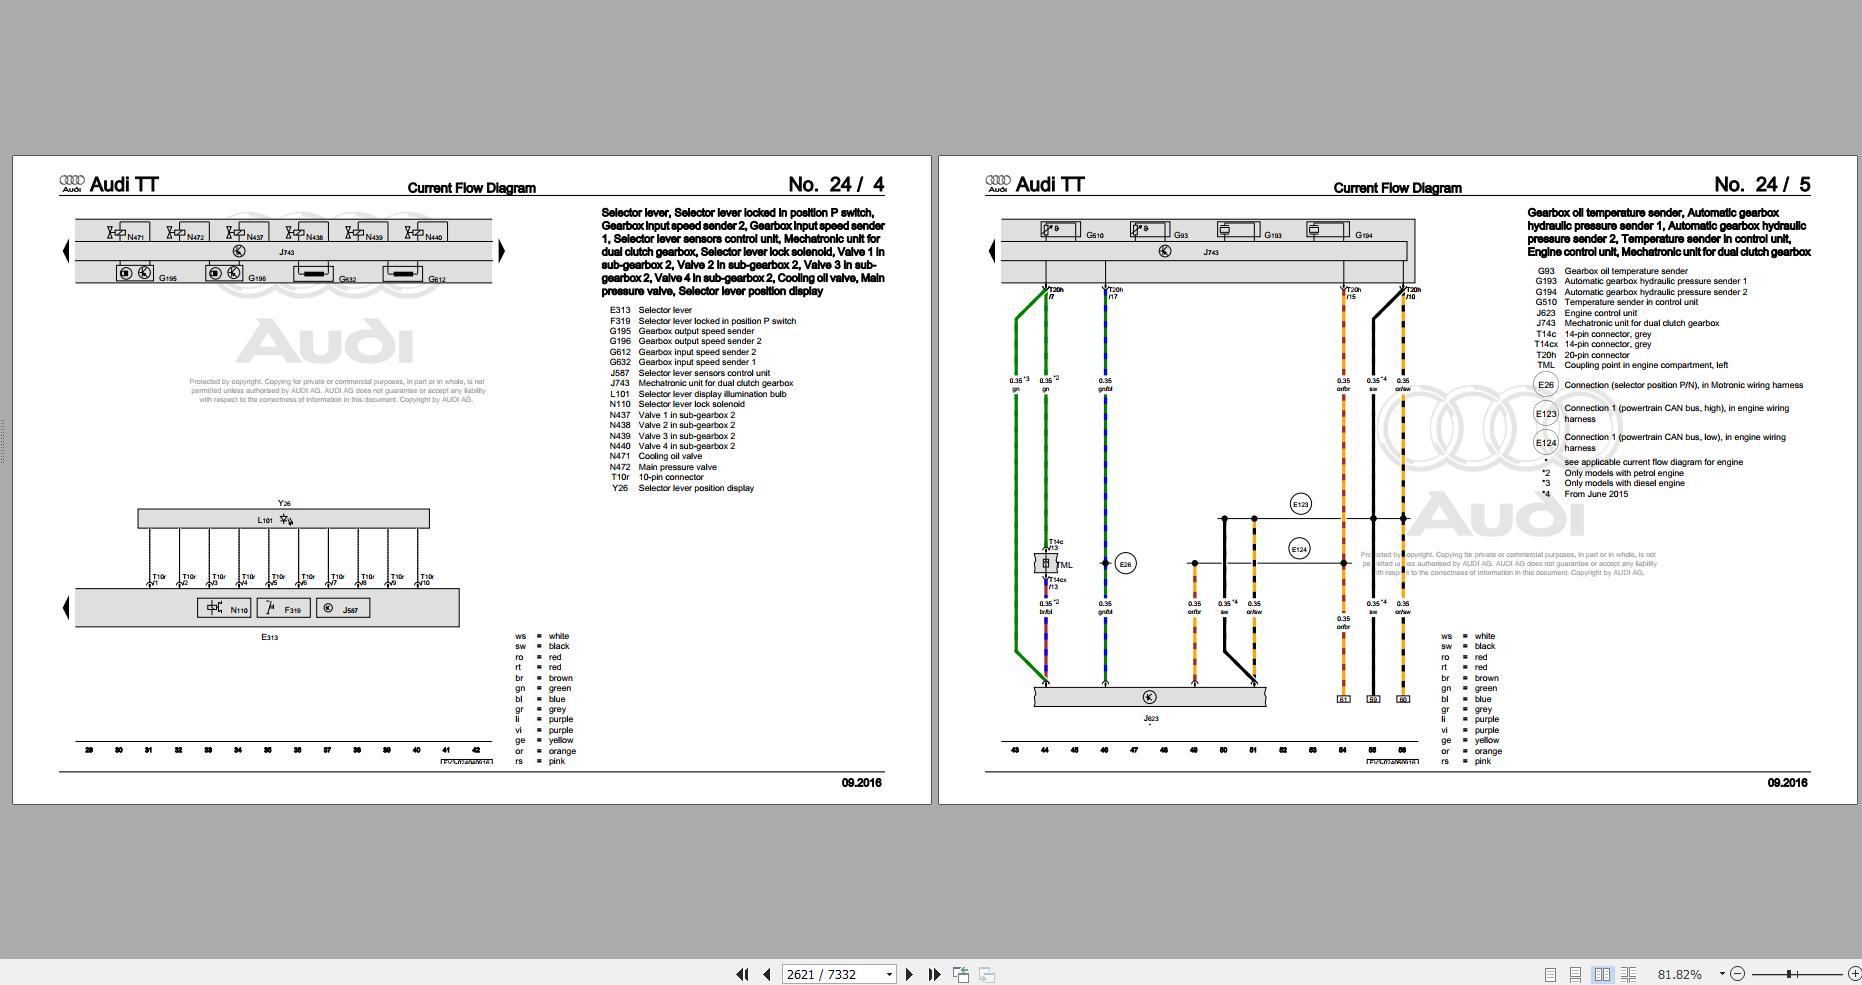The width and height of the screenshot is (1862, 985).
Task: Zoom in using the plus icon
Action: click(1853, 974)
